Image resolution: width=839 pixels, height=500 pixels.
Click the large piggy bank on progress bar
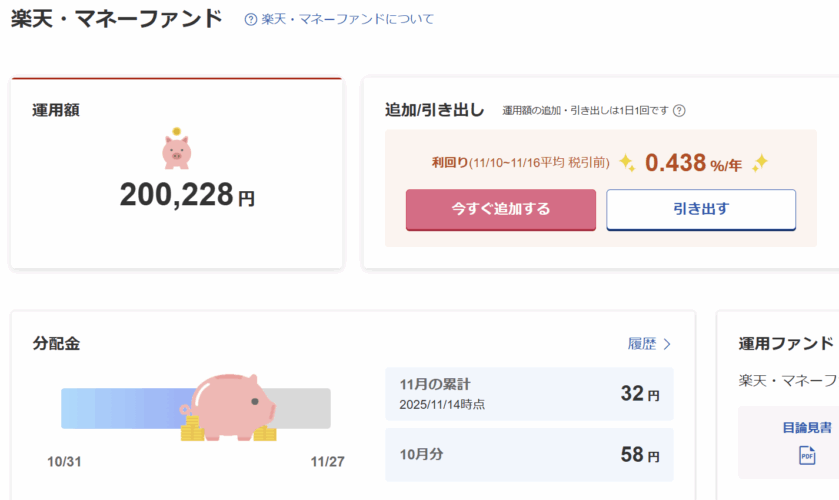coord(232,402)
